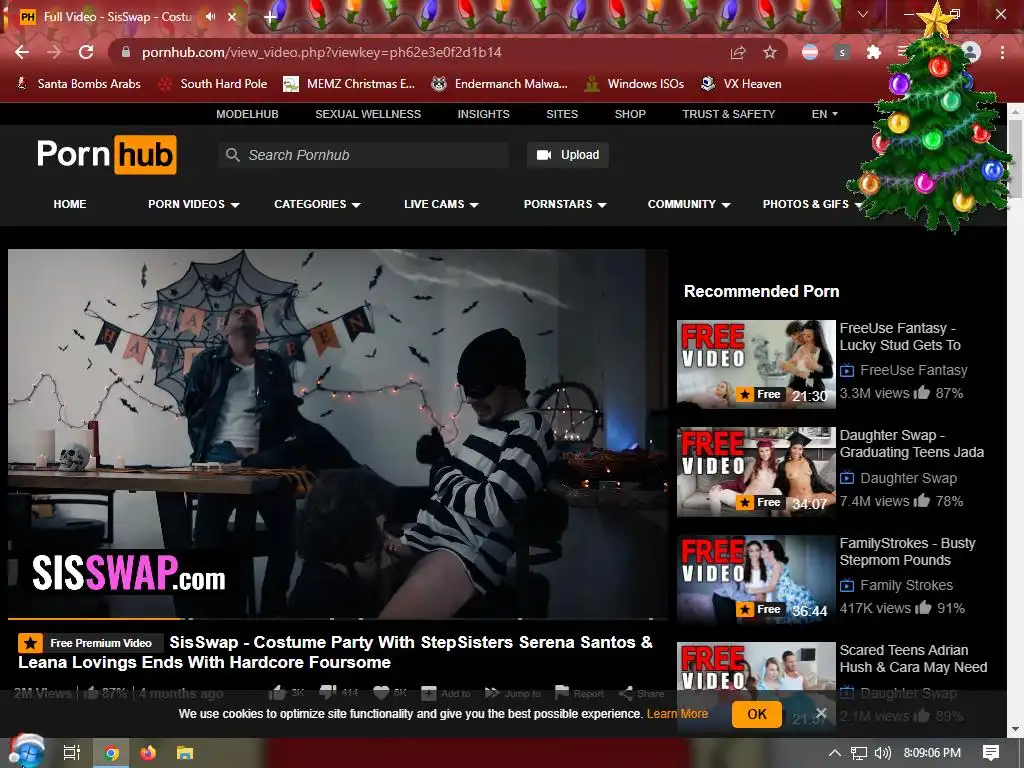This screenshot has width=1024, height=768.
Task: Open Task View on the taskbar
Action: (x=71, y=753)
